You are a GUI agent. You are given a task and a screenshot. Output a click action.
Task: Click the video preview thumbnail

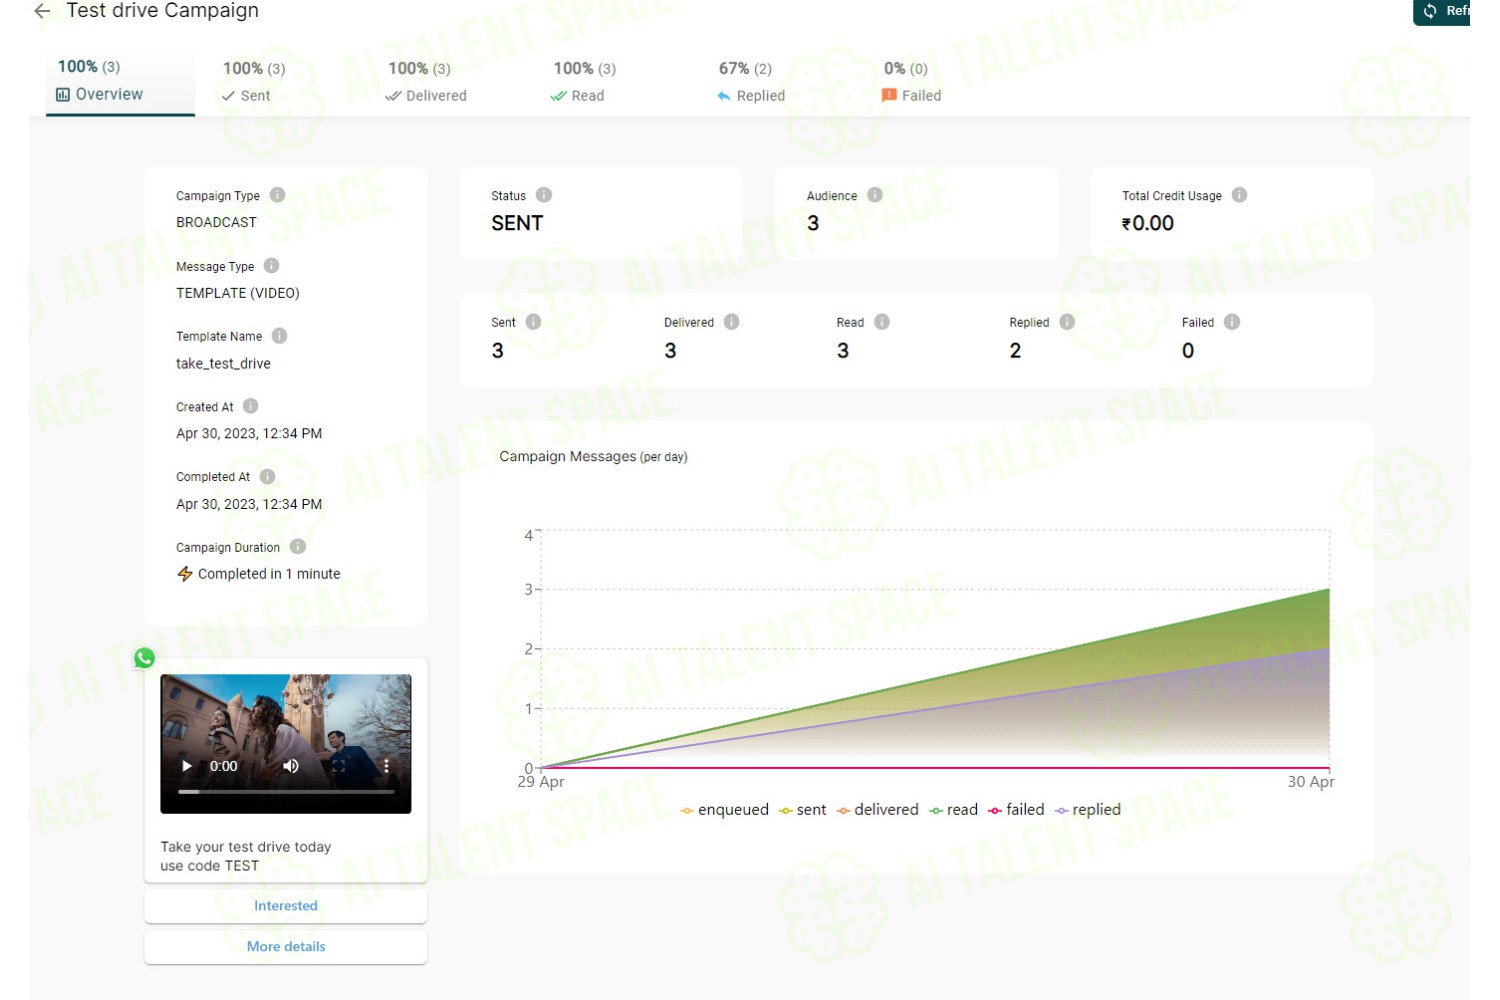tap(286, 743)
